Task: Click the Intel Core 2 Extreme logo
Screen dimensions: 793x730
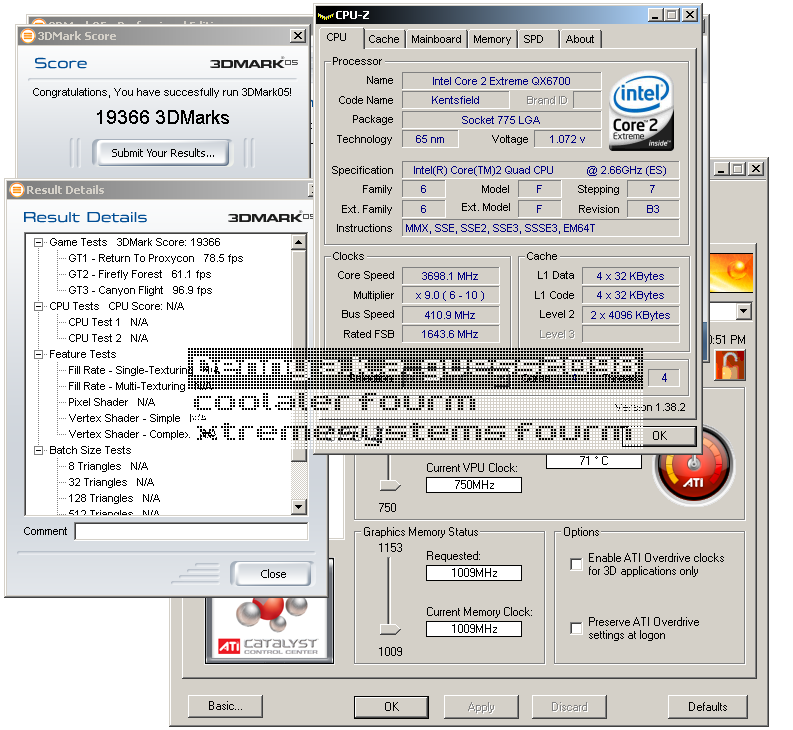Action: click(641, 110)
